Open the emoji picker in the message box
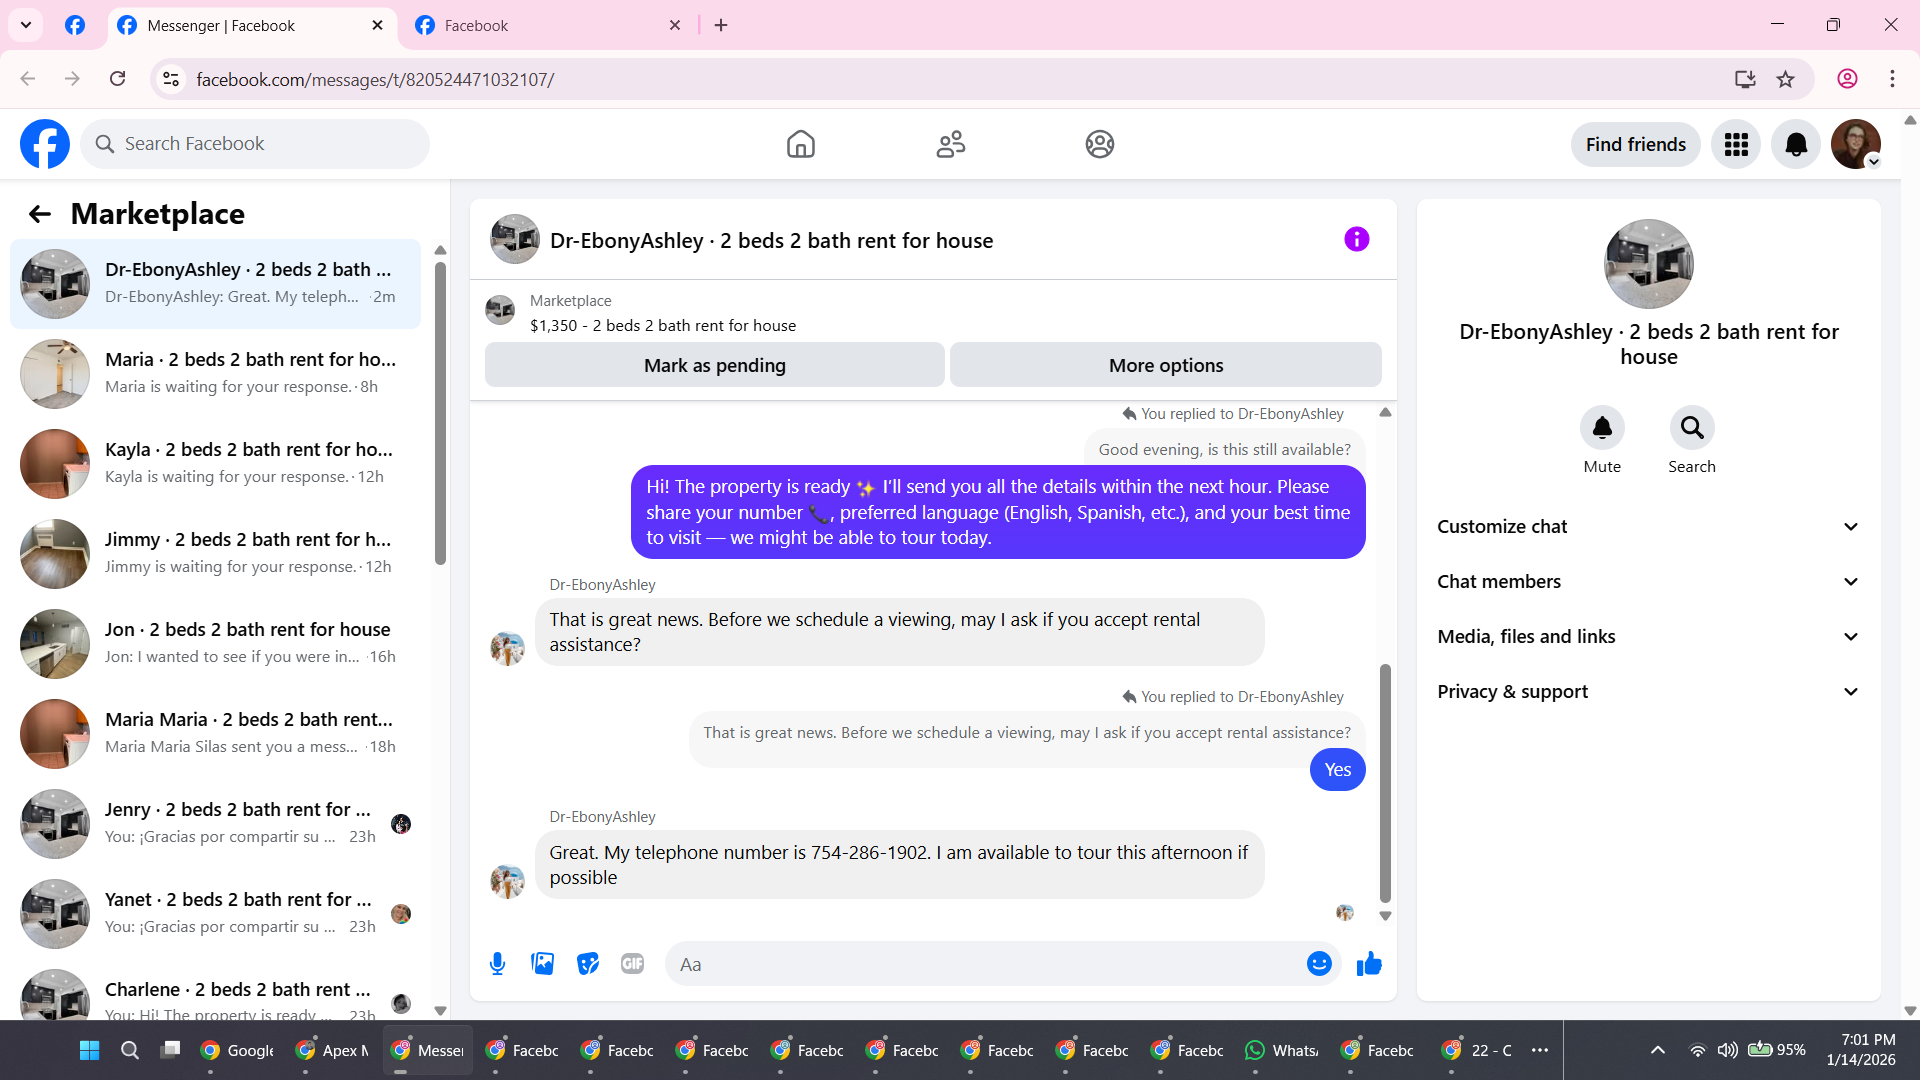 point(1319,964)
